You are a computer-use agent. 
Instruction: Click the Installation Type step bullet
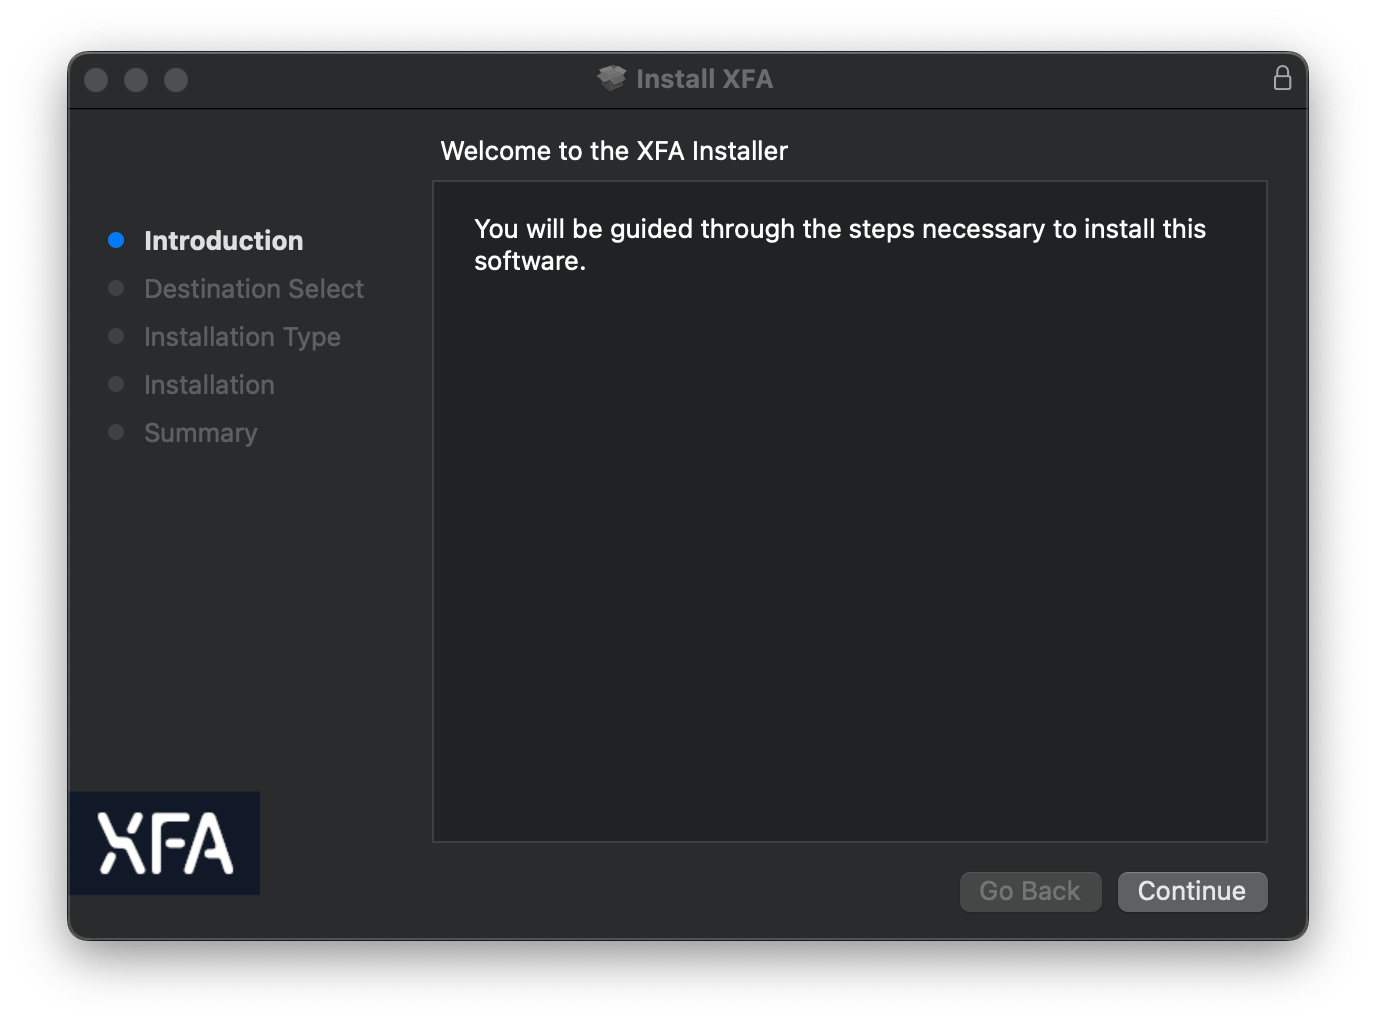pyautogui.click(x=116, y=336)
